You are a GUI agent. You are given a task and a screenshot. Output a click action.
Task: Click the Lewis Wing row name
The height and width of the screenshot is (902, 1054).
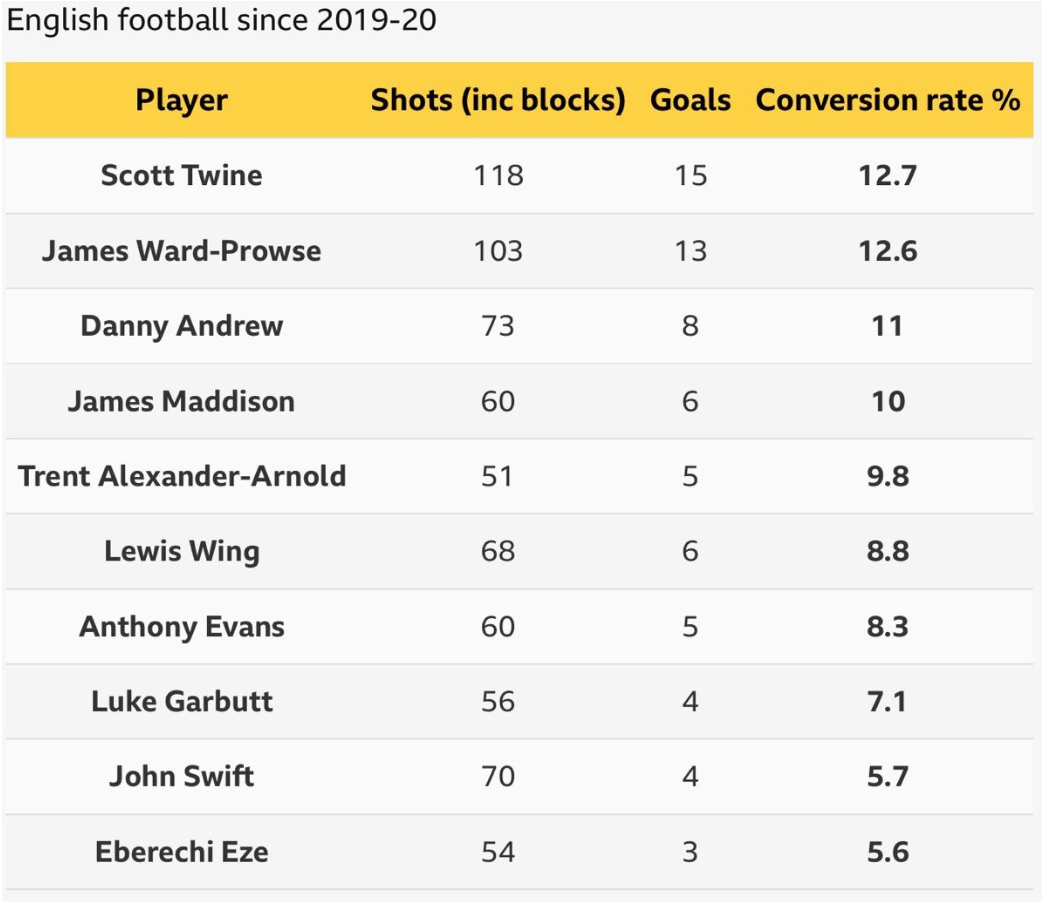[181, 552]
